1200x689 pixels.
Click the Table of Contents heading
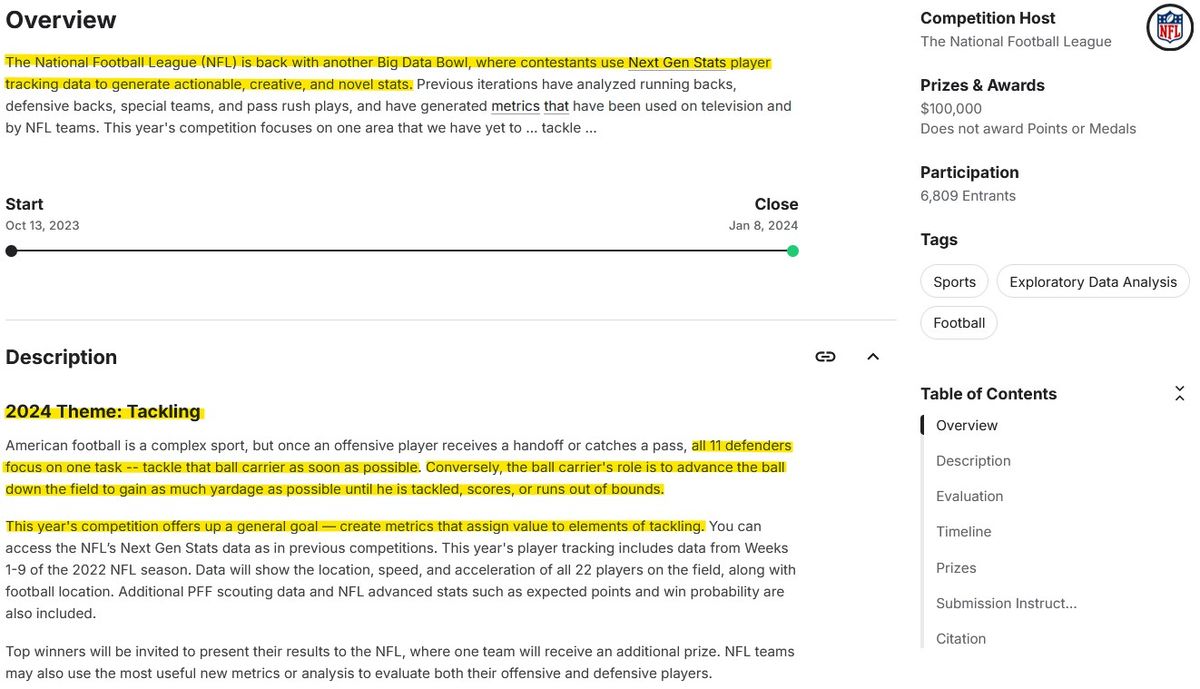pos(988,394)
